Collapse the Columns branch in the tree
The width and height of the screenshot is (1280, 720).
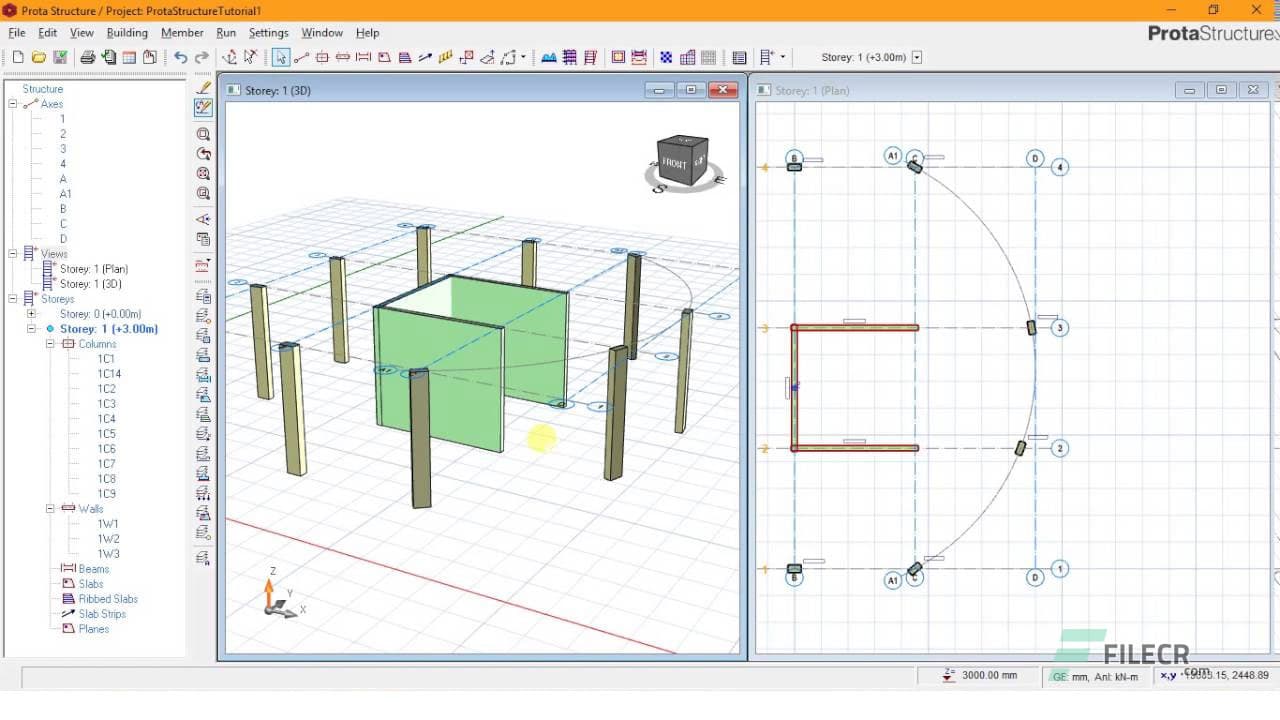click(x=48, y=343)
